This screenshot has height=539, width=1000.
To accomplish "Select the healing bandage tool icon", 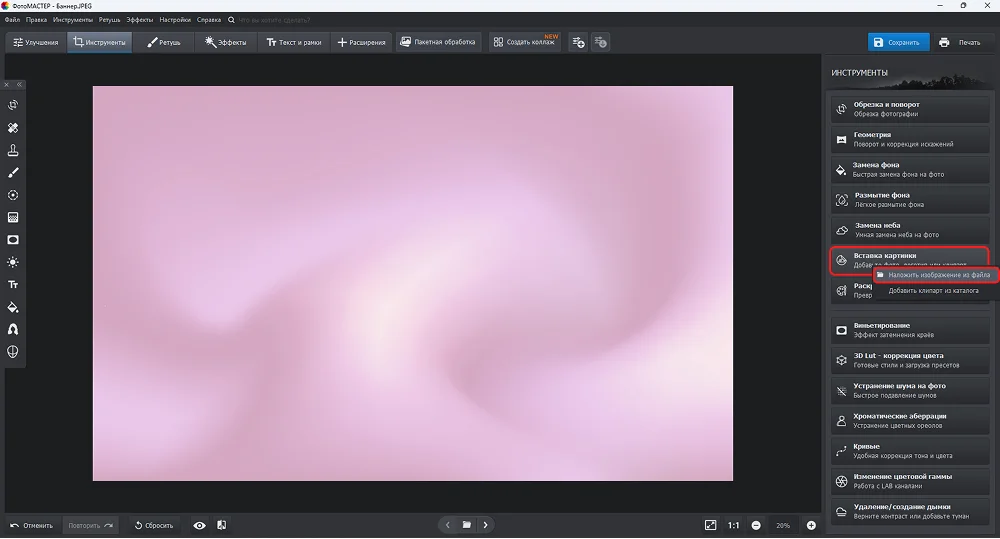I will tap(13, 128).
